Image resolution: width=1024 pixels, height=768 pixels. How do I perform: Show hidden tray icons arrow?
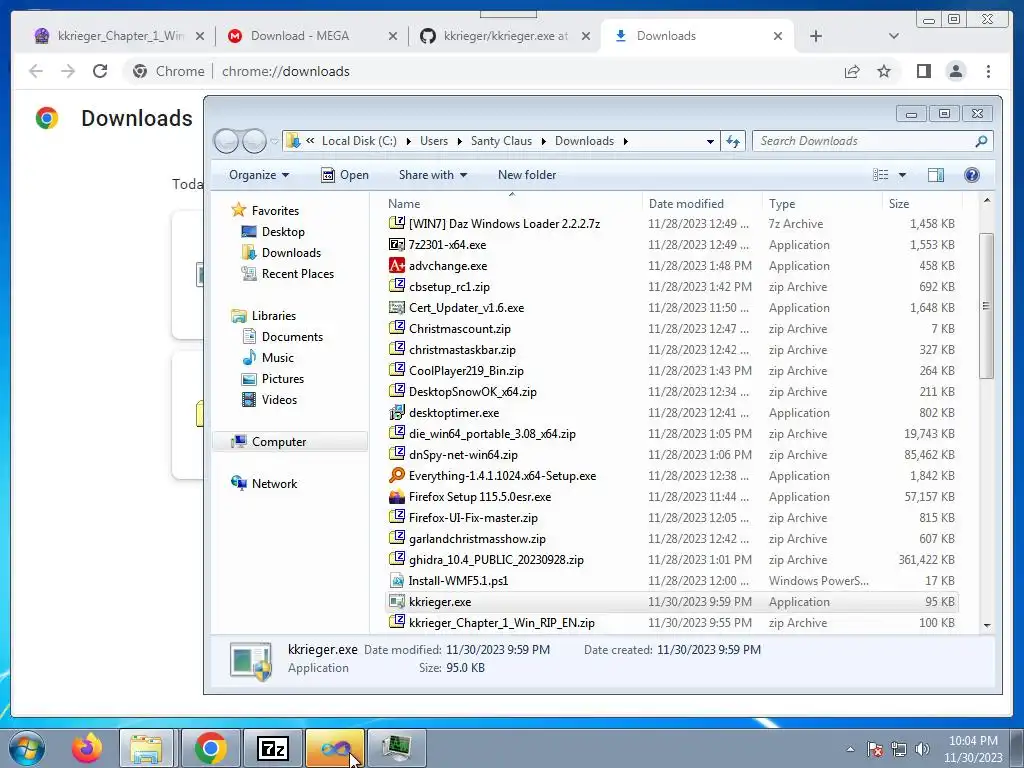coord(850,749)
